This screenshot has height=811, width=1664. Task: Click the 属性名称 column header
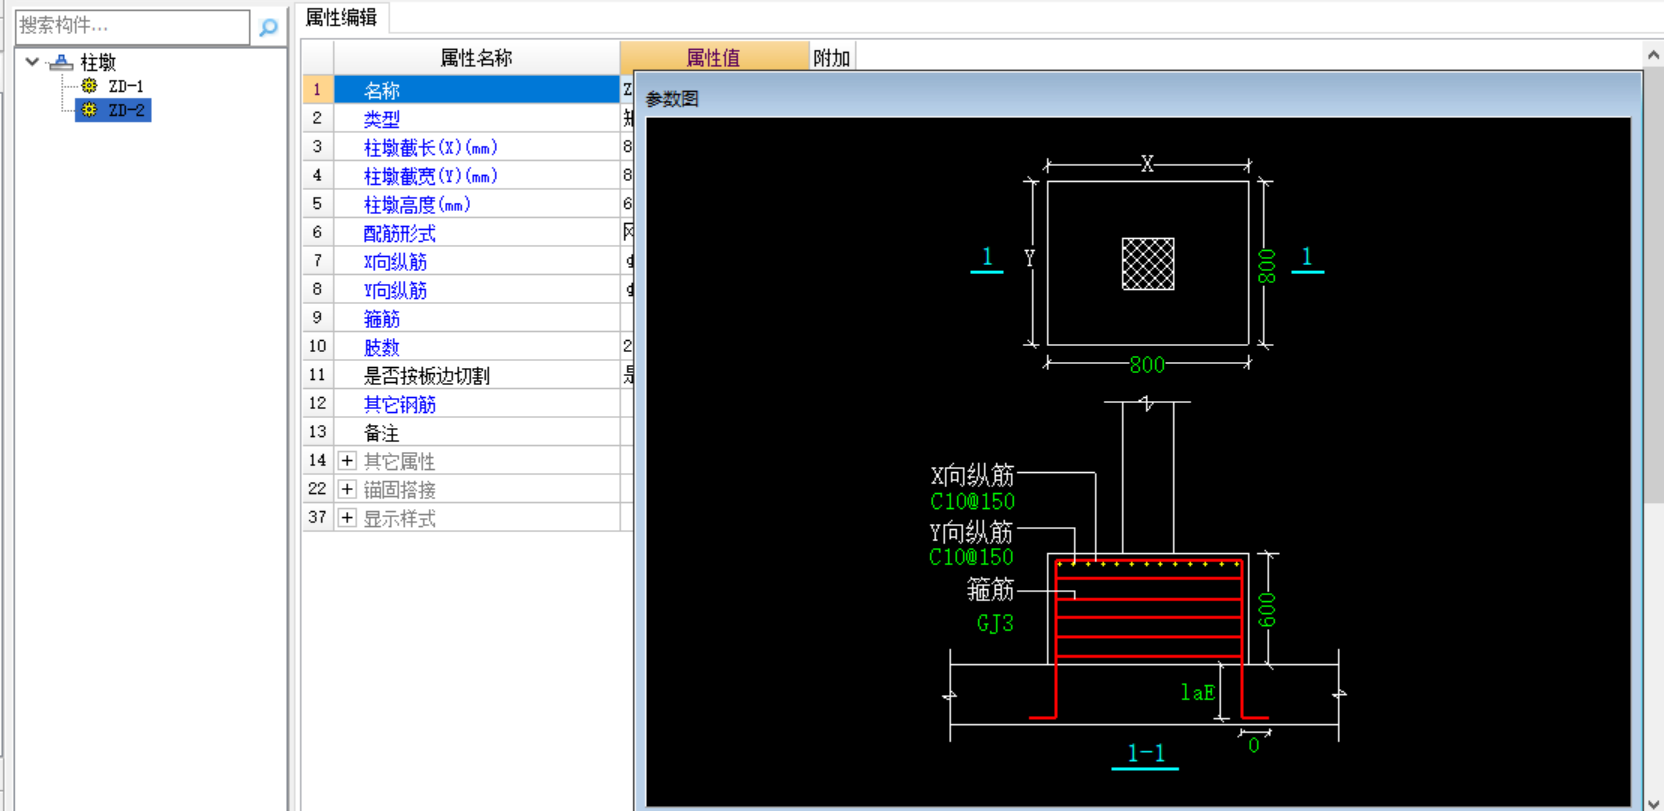tap(476, 58)
